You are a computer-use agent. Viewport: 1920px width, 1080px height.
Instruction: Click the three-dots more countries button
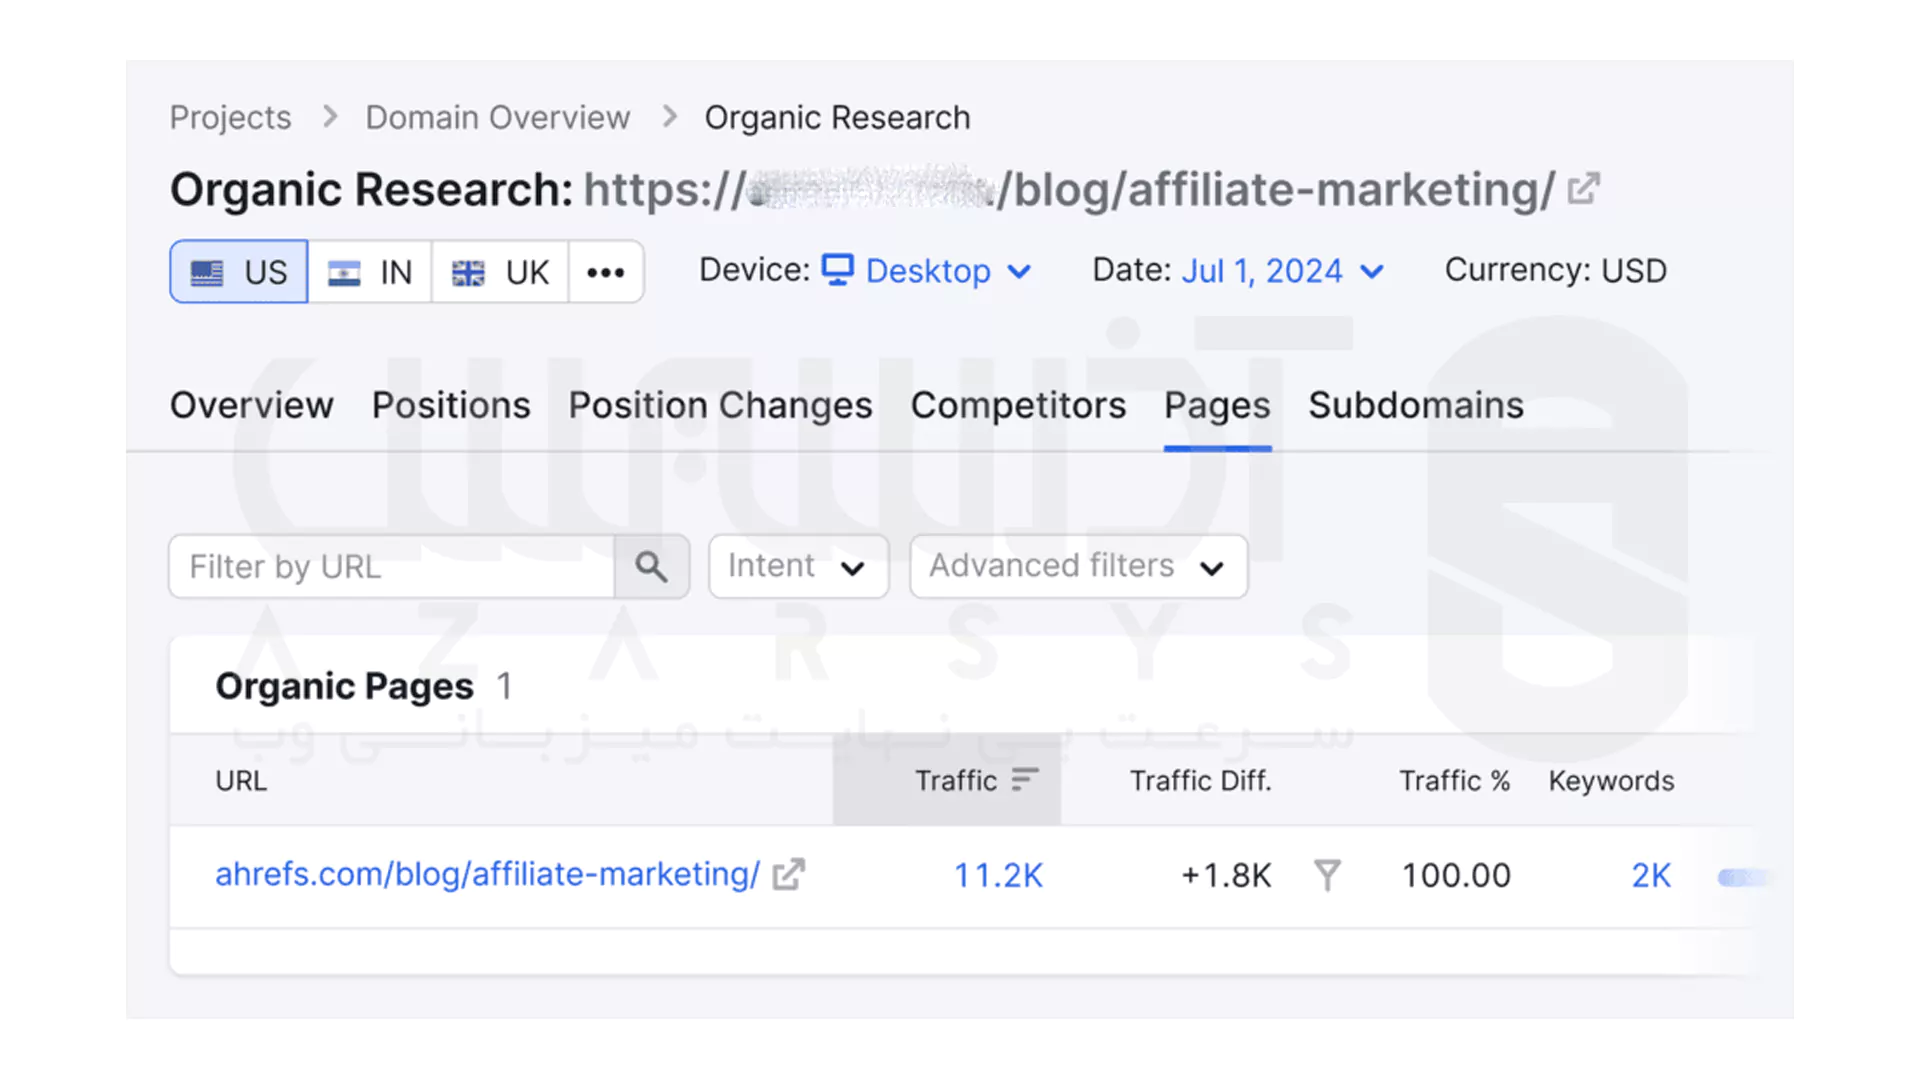tap(605, 272)
